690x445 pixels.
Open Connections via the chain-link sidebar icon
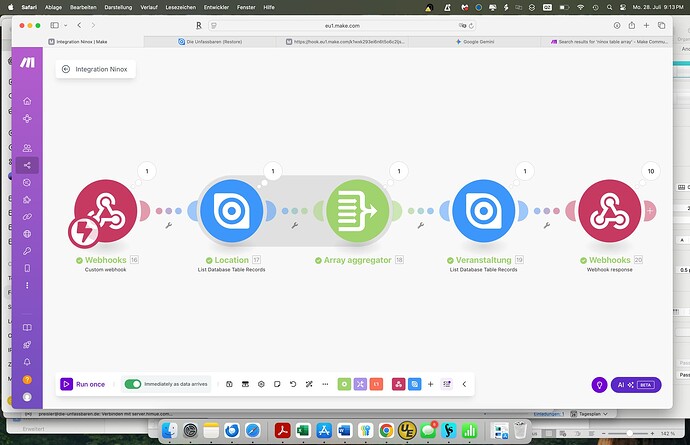27,217
